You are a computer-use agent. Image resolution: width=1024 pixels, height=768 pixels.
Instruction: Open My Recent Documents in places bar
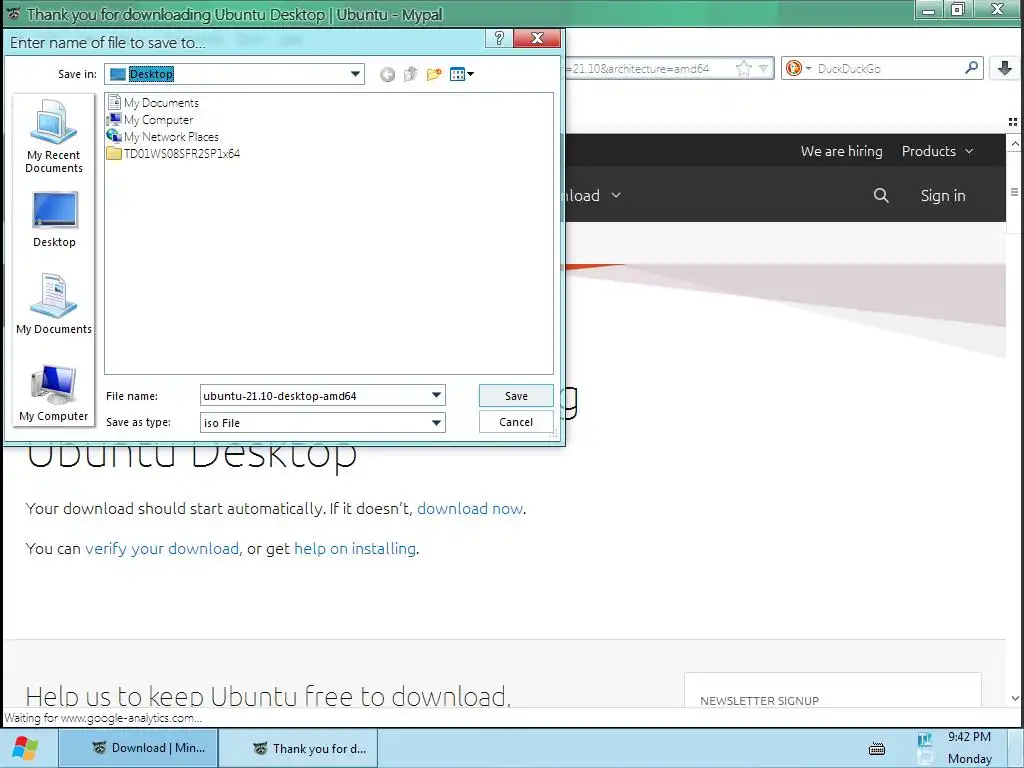(x=54, y=136)
